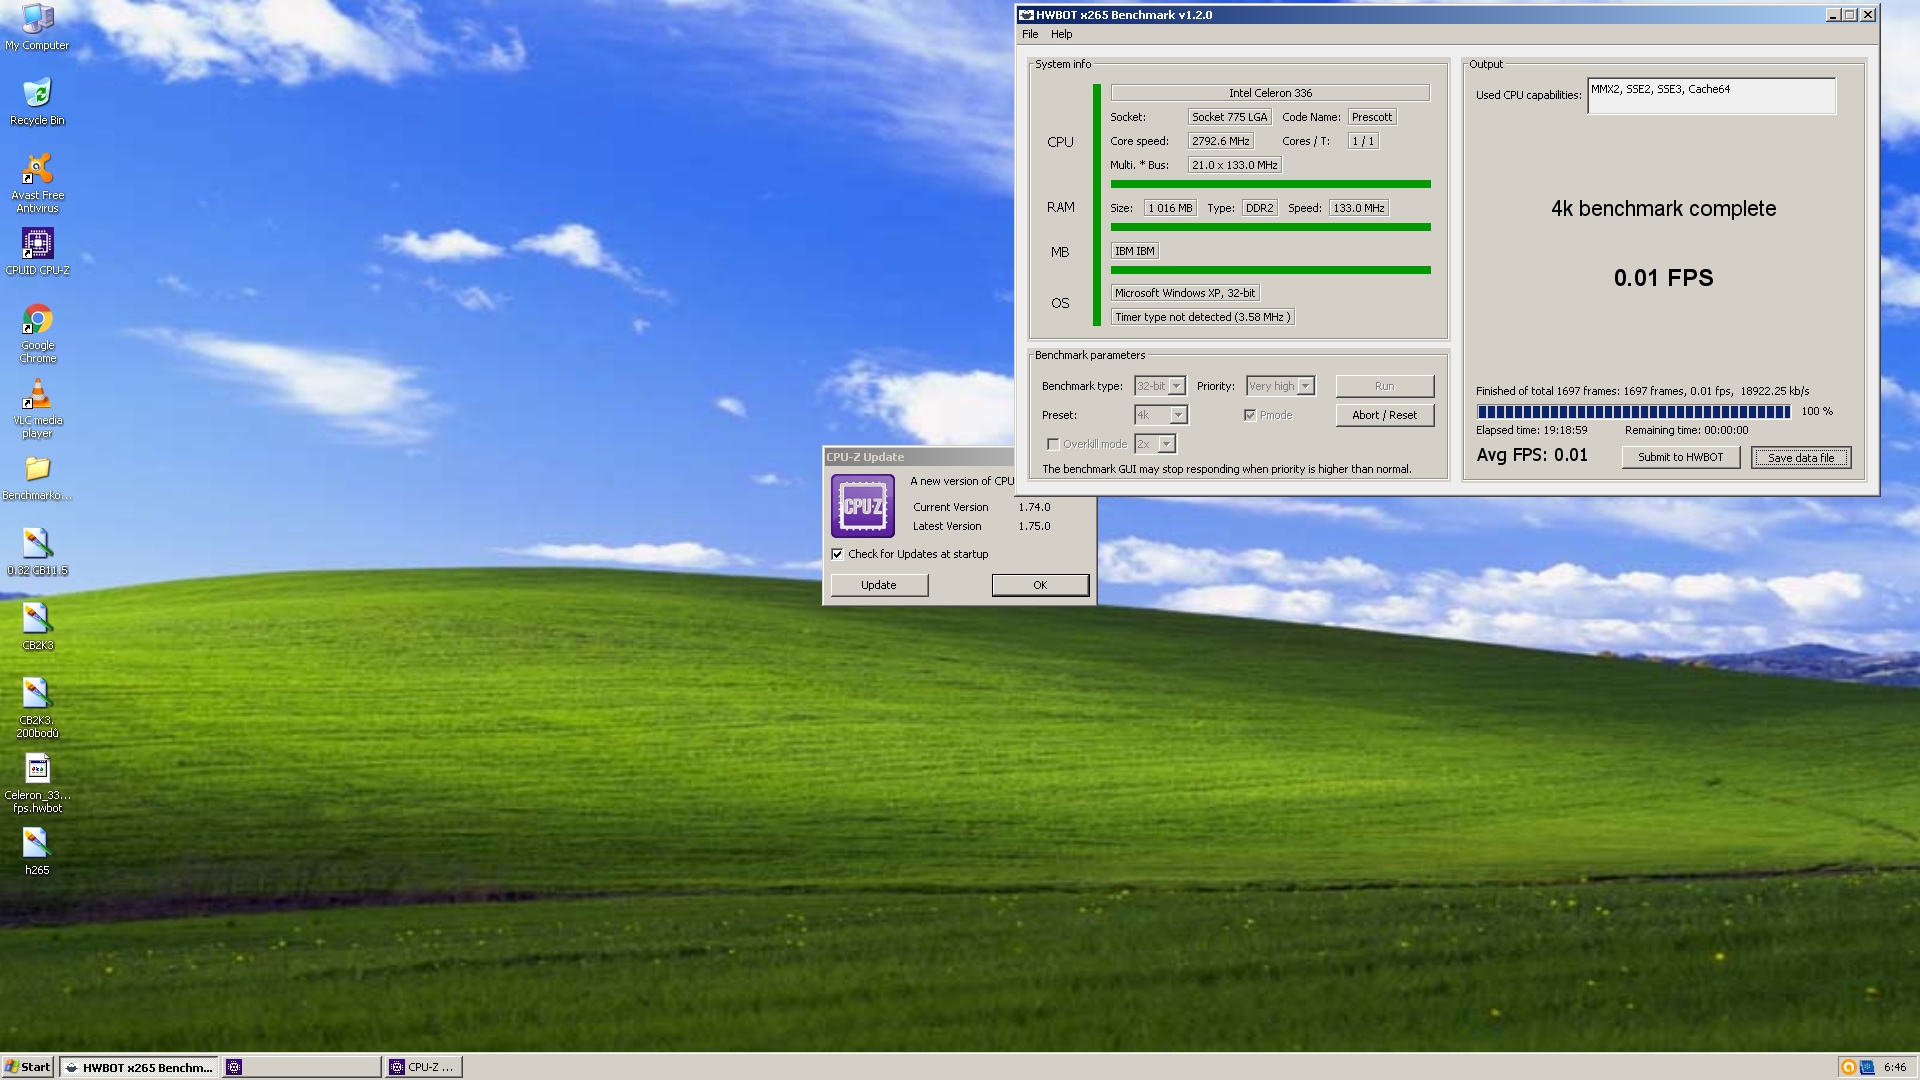Click the IBM IBM motherboard value
Viewport: 1920px width, 1080px height.
1134,251
